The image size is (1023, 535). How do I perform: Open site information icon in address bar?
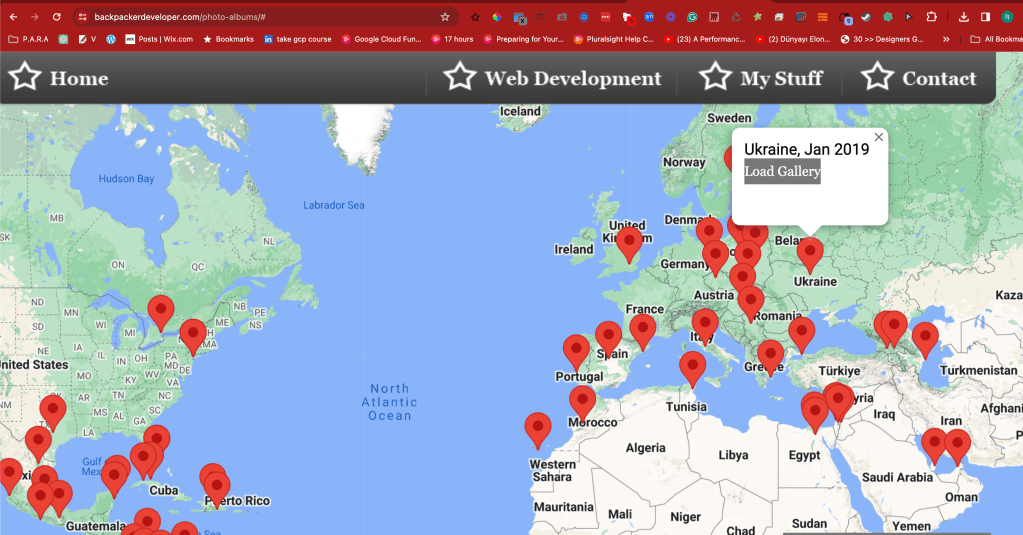point(82,17)
